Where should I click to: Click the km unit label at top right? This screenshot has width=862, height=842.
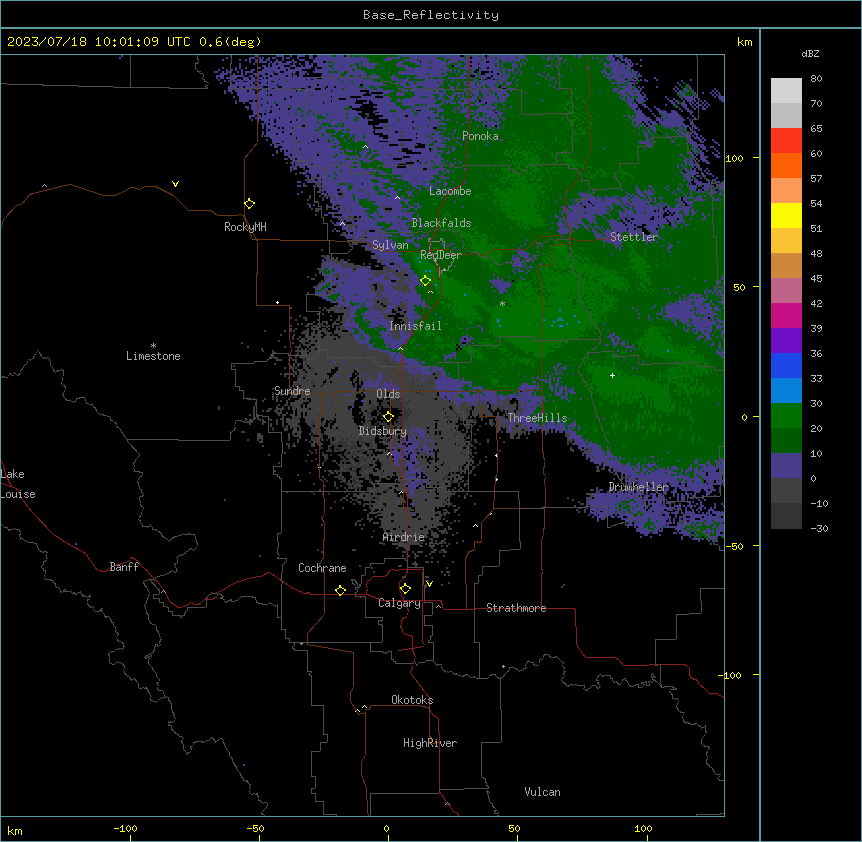click(745, 42)
